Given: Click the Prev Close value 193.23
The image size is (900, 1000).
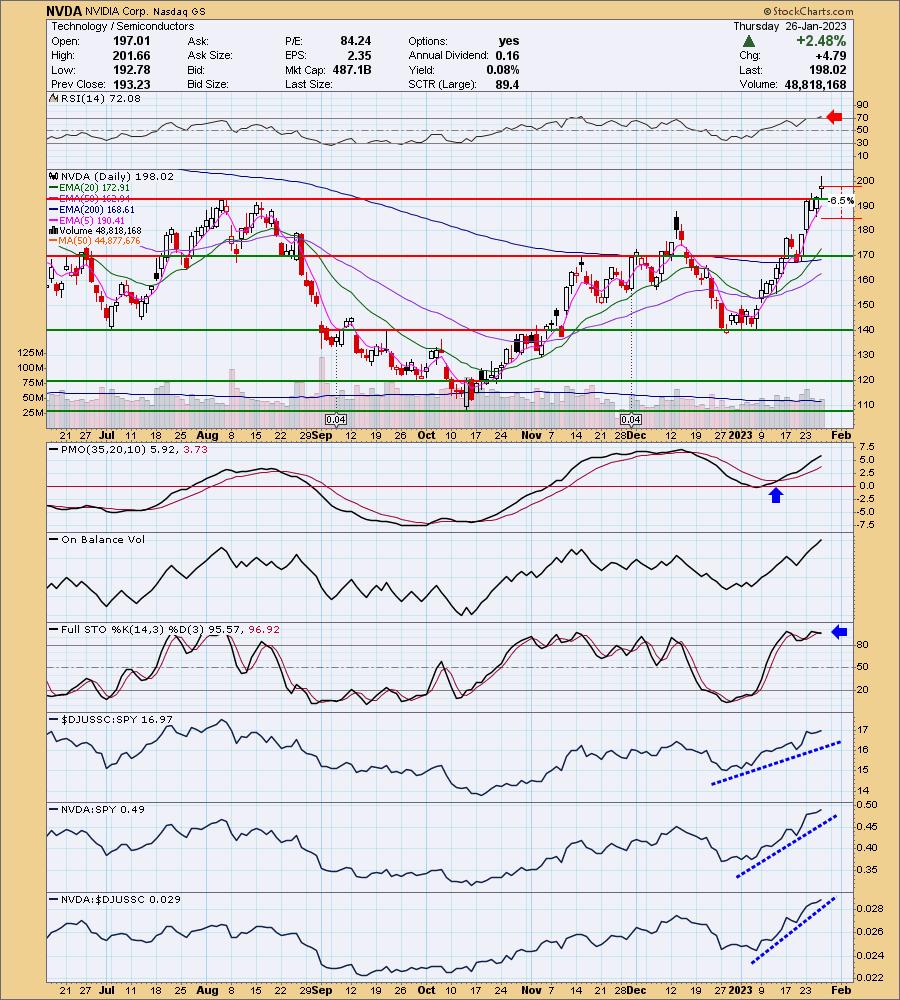Looking at the screenshot, I should (x=131, y=84).
